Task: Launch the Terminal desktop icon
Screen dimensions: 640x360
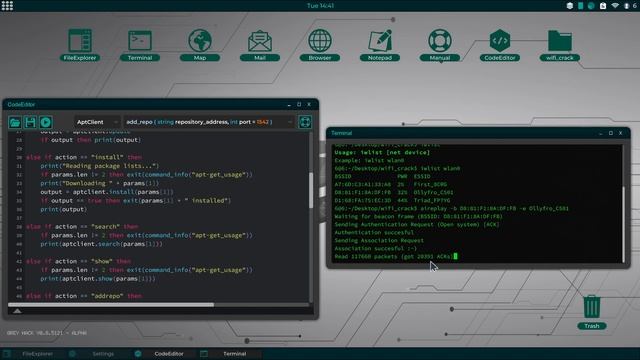Action: (140, 45)
